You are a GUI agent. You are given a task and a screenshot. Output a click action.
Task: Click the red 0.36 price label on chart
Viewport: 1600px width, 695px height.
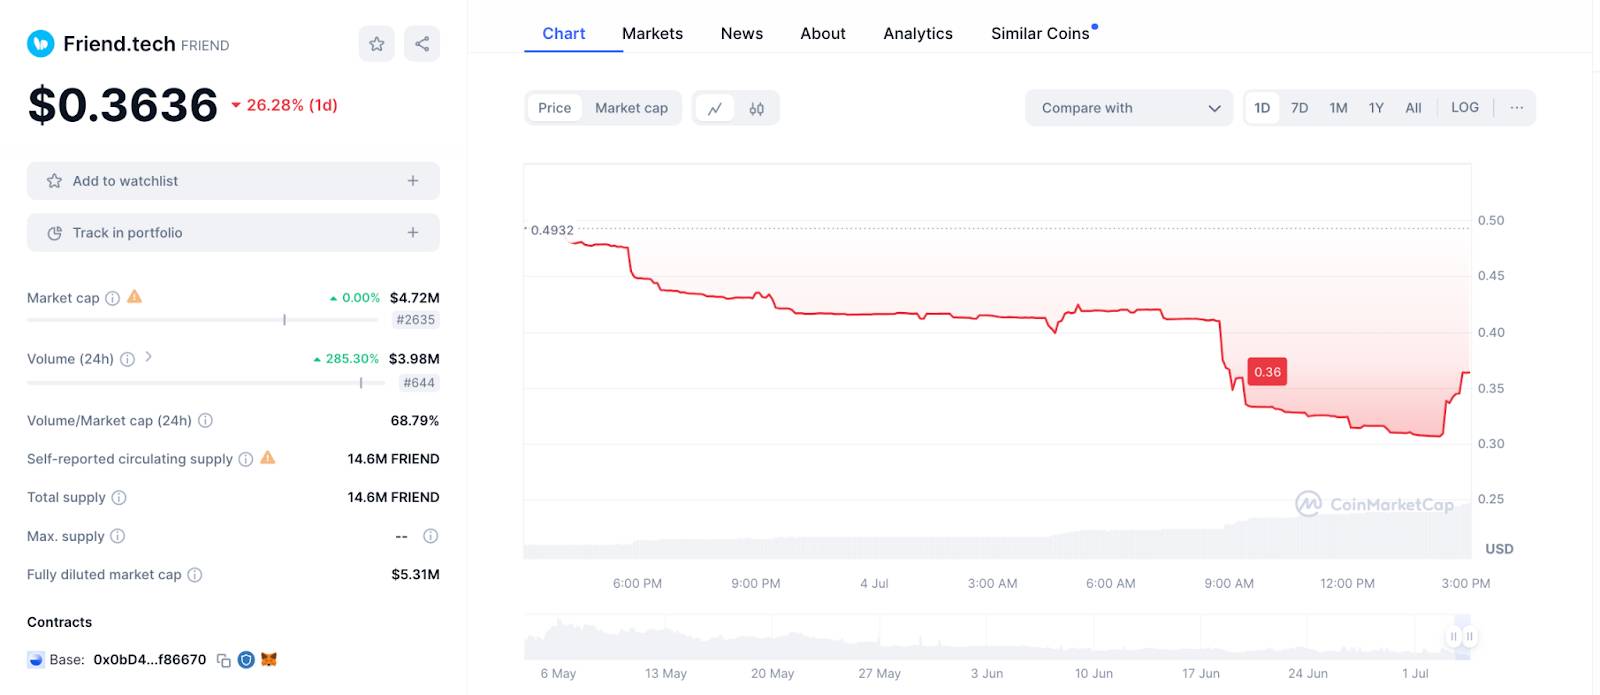click(1267, 372)
